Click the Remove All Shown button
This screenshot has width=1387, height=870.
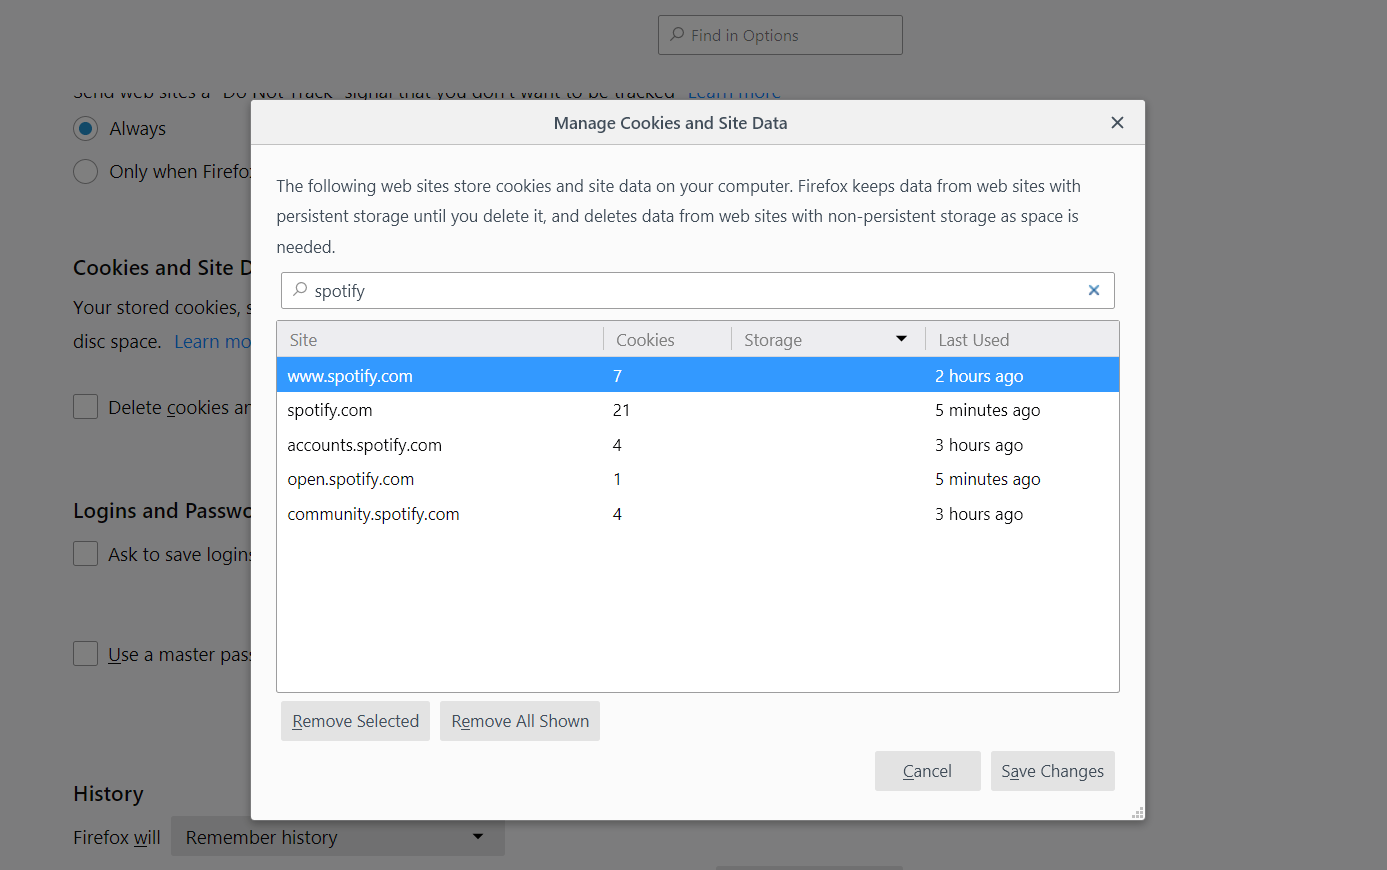coord(520,721)
